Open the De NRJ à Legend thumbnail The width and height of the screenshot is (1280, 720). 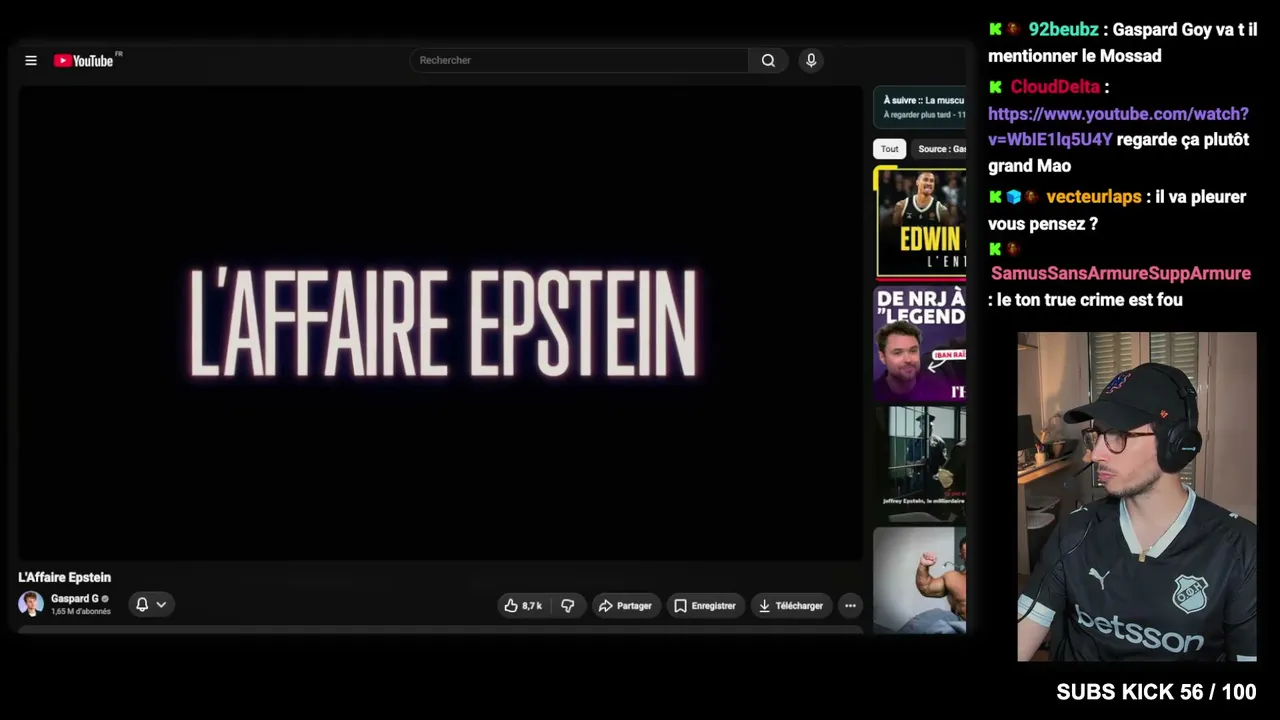pyautogui.click(x=920, y=344)
